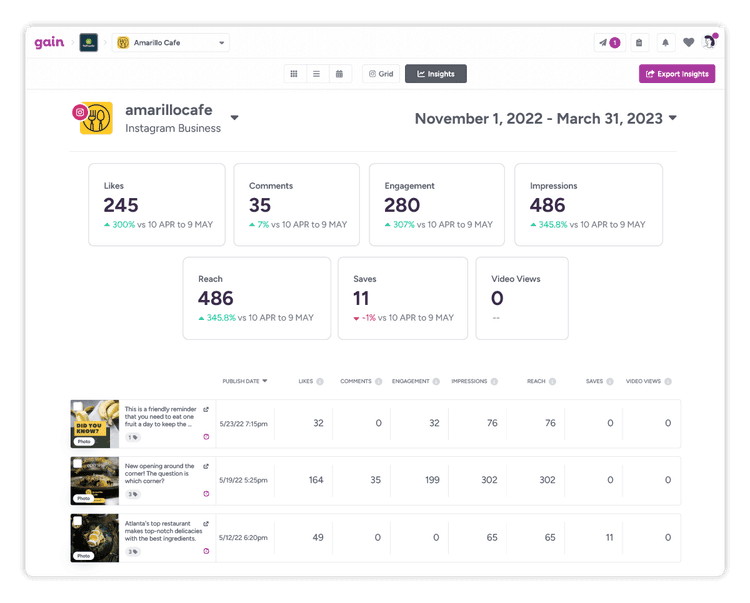Click the saves value 11 in table
Viewport: 750px width, 603px height.
pyautogui.click(x=609, y=537)
